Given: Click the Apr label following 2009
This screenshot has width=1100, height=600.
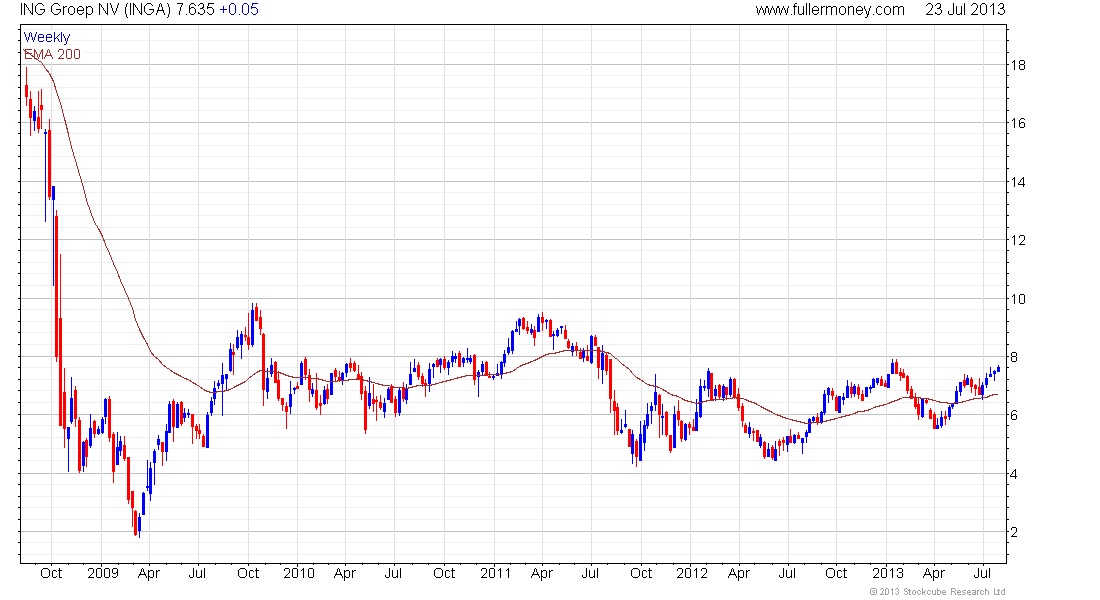Looking at the screenshot, I should tap(149, 573).
